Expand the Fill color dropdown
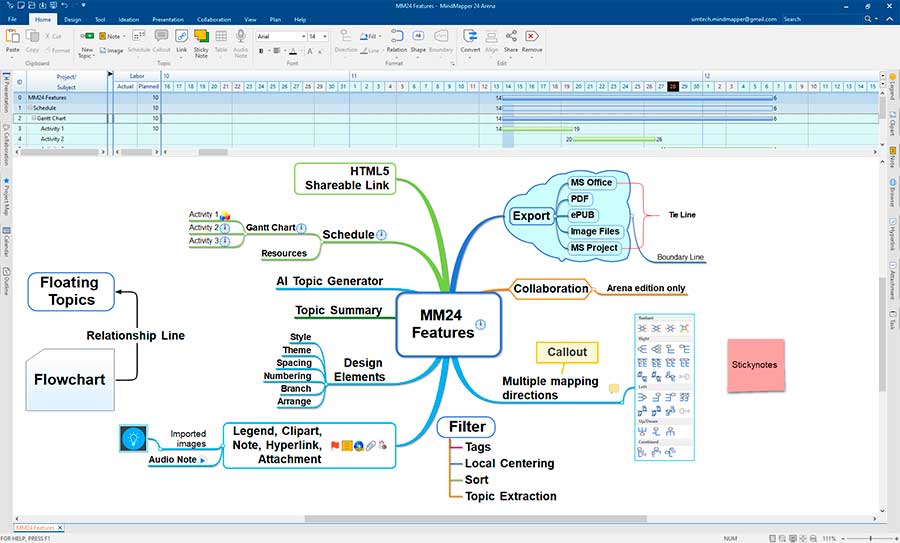Screen dimensions: 900x543 coord(381,36)
